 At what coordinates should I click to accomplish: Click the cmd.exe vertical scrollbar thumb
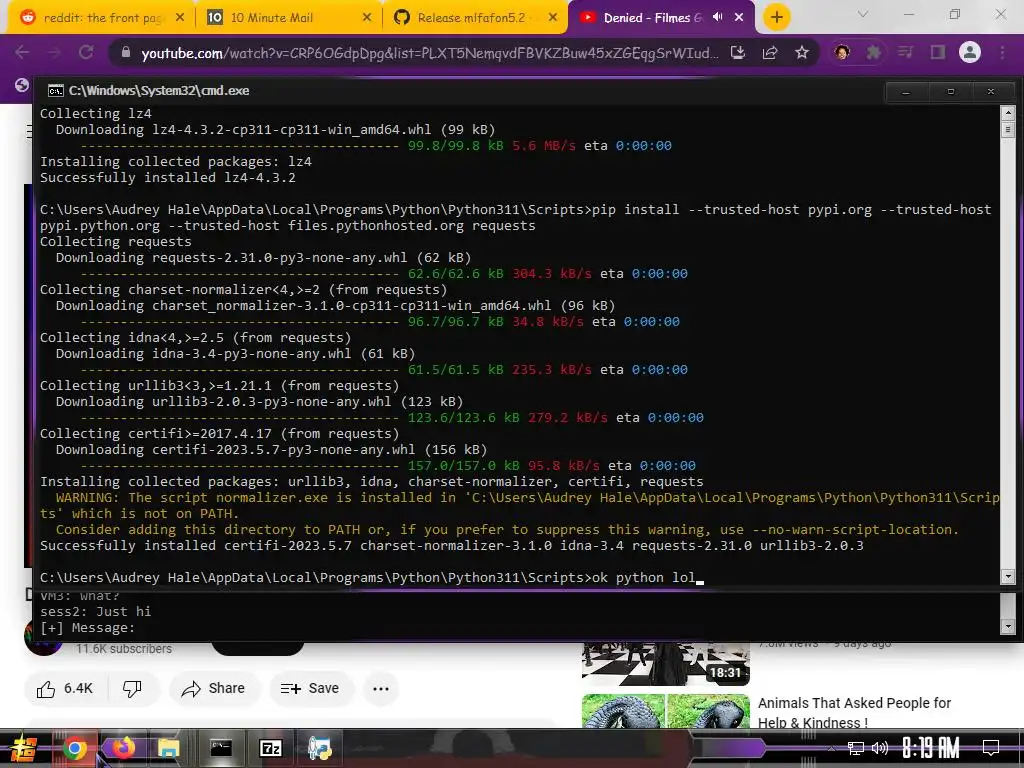[1008, 129]
